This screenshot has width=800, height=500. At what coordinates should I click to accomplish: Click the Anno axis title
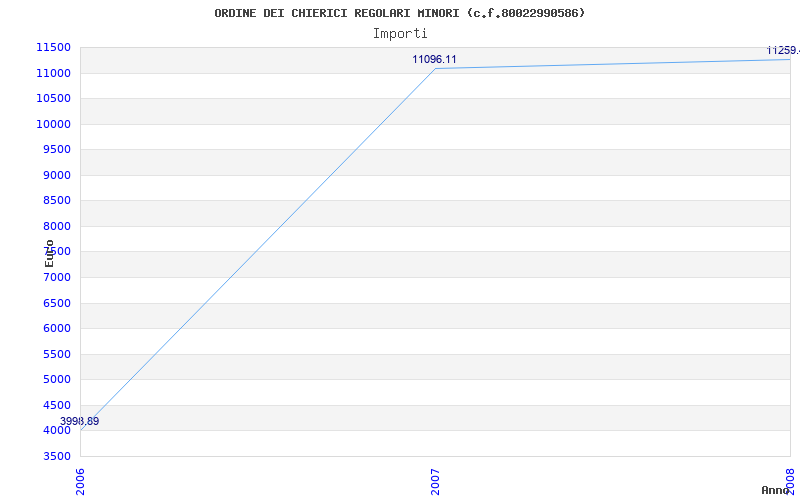[775, 490]
